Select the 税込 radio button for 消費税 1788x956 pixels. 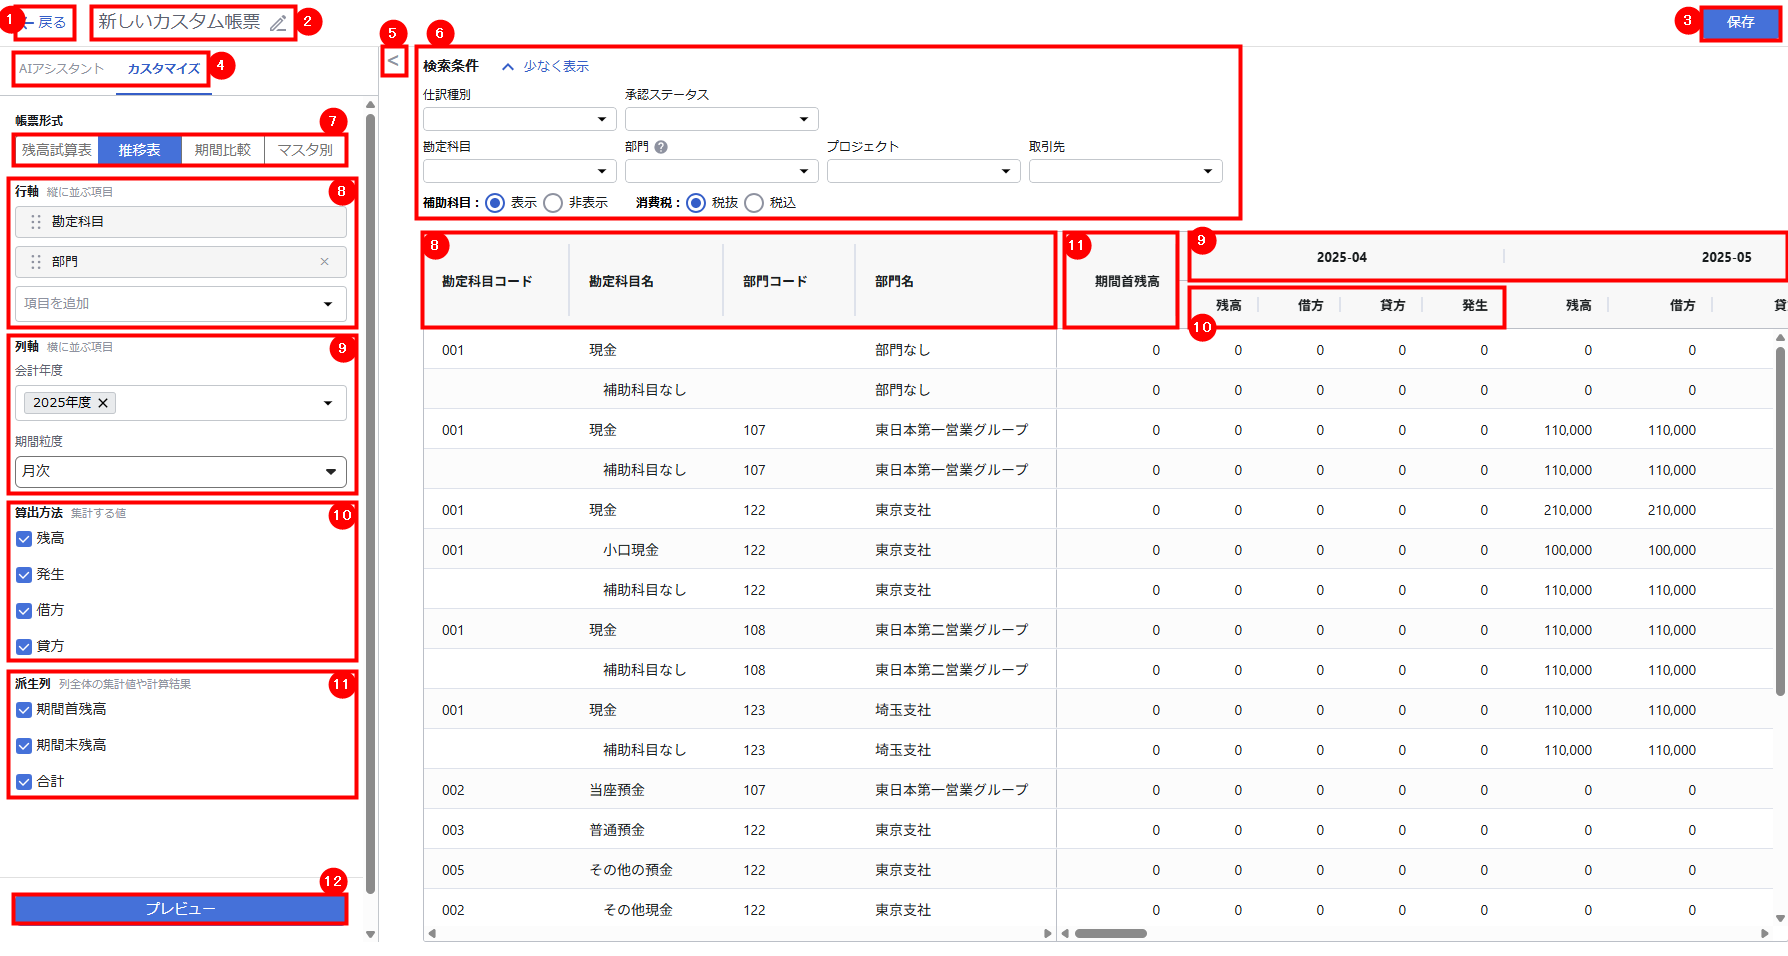pyautogui.click(x=754, y=203)
